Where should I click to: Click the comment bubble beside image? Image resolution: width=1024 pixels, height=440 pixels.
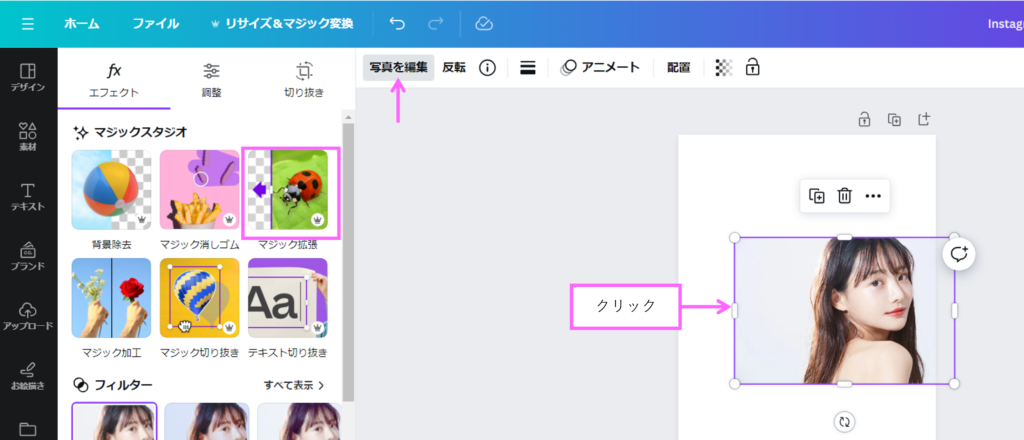(x=958, y=254)
